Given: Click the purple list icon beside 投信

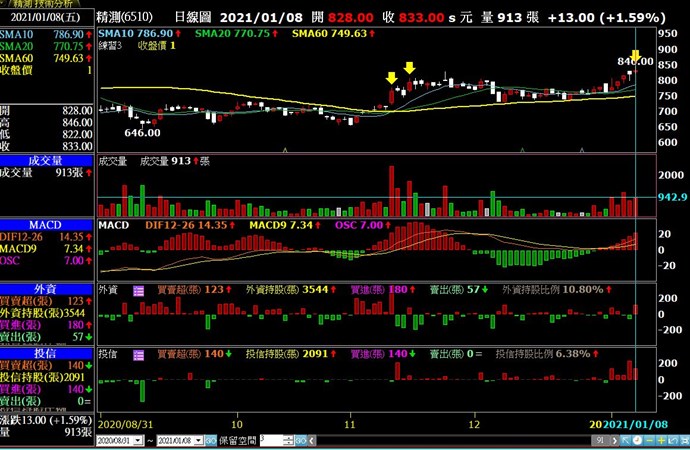Looking at the screenshot, I should pos(138,354).
